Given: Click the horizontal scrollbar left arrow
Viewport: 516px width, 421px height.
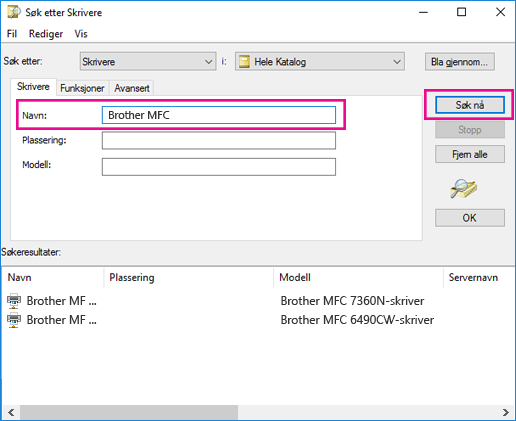Looking at the screenshot, I should [11, 413].
